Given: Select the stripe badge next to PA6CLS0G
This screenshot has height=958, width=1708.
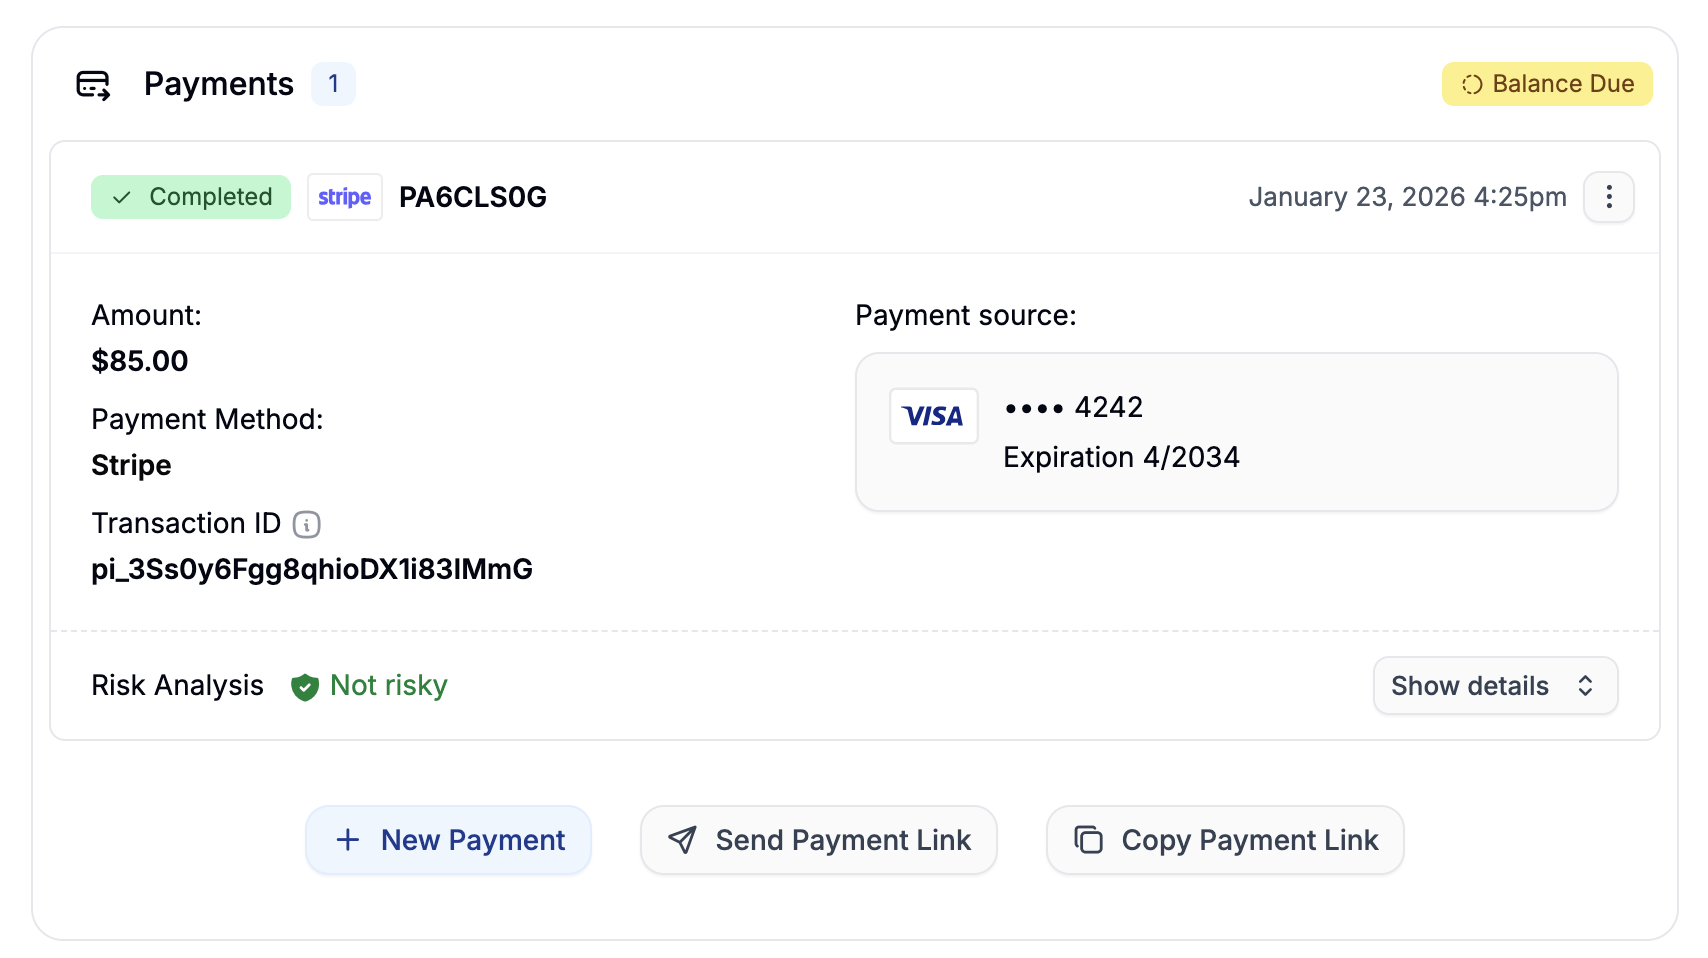Looking at the screenshot, I should click(344, 197).
